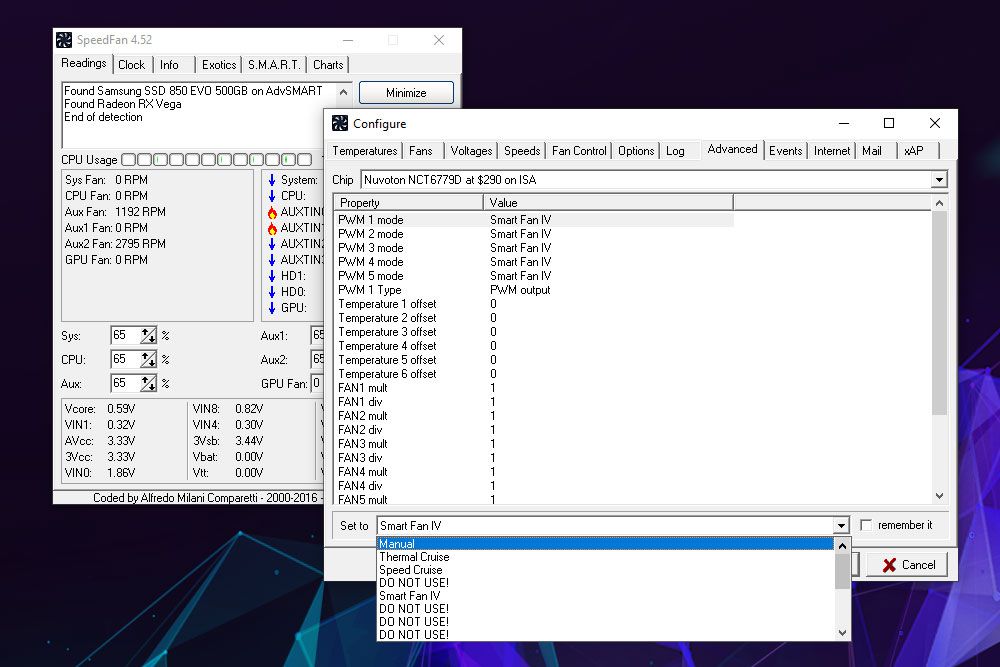1000x667 pixels.
Task: Switch to the Fan Control tab
Action: [579, 151]
